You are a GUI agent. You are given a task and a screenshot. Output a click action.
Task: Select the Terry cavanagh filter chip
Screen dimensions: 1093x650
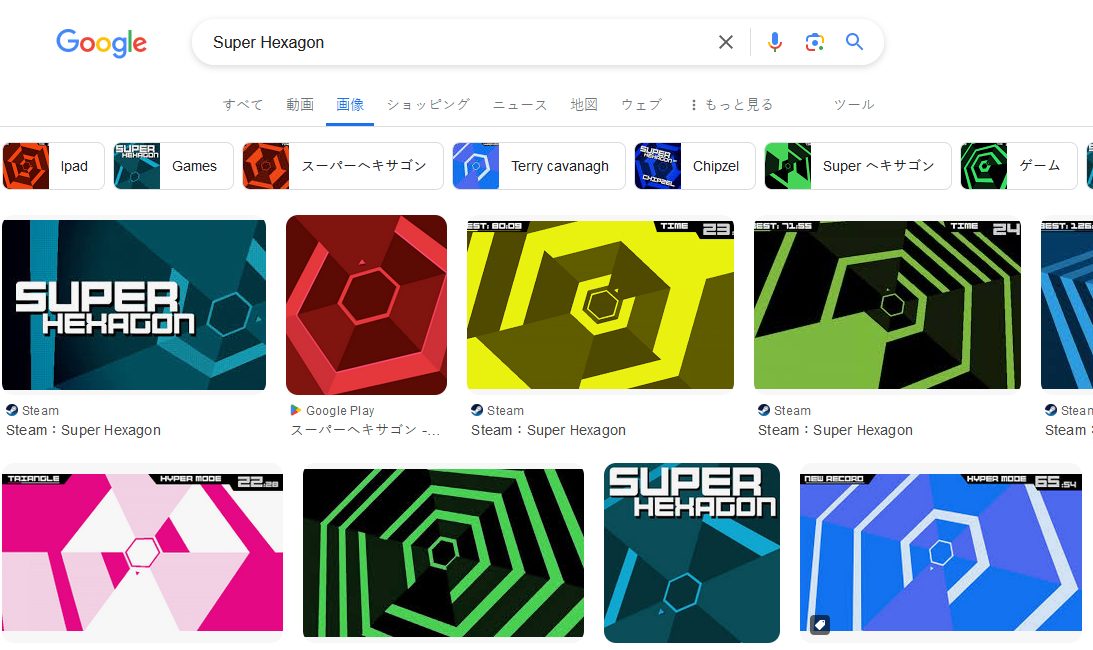539,166
